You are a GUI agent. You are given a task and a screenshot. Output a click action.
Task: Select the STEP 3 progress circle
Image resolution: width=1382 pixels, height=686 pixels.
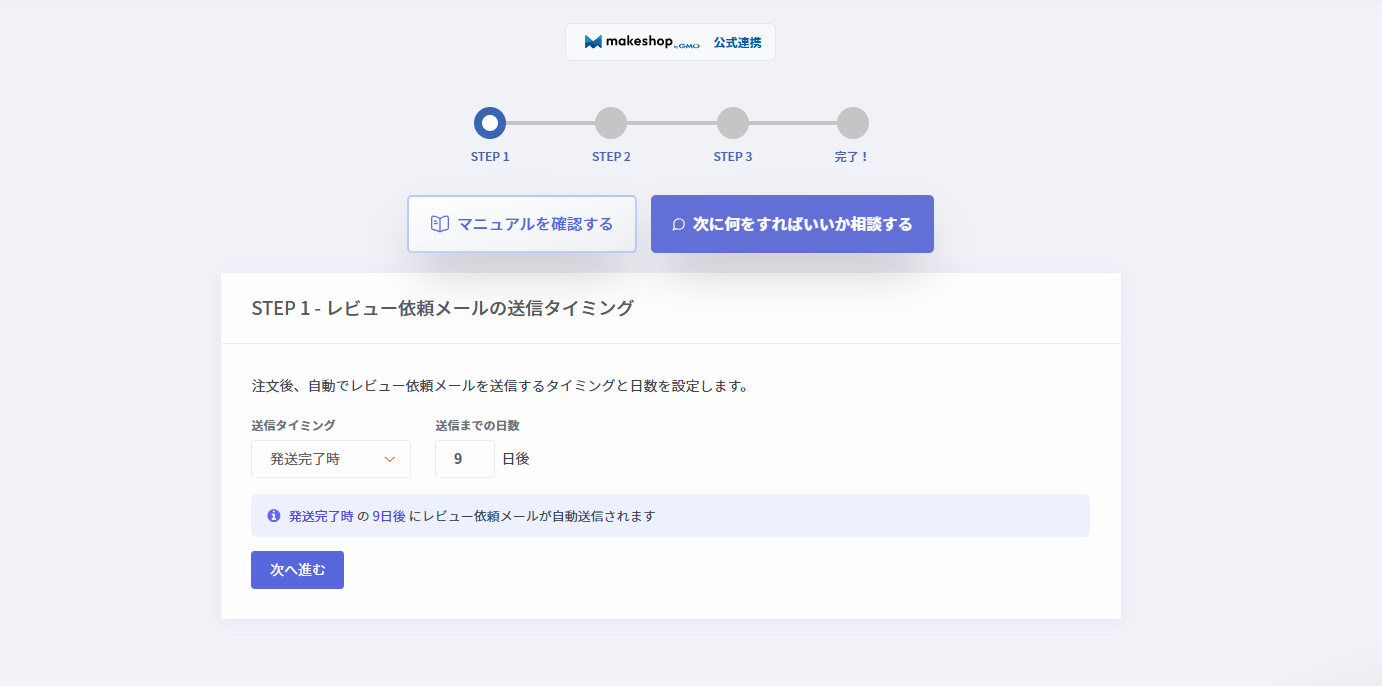732,123
